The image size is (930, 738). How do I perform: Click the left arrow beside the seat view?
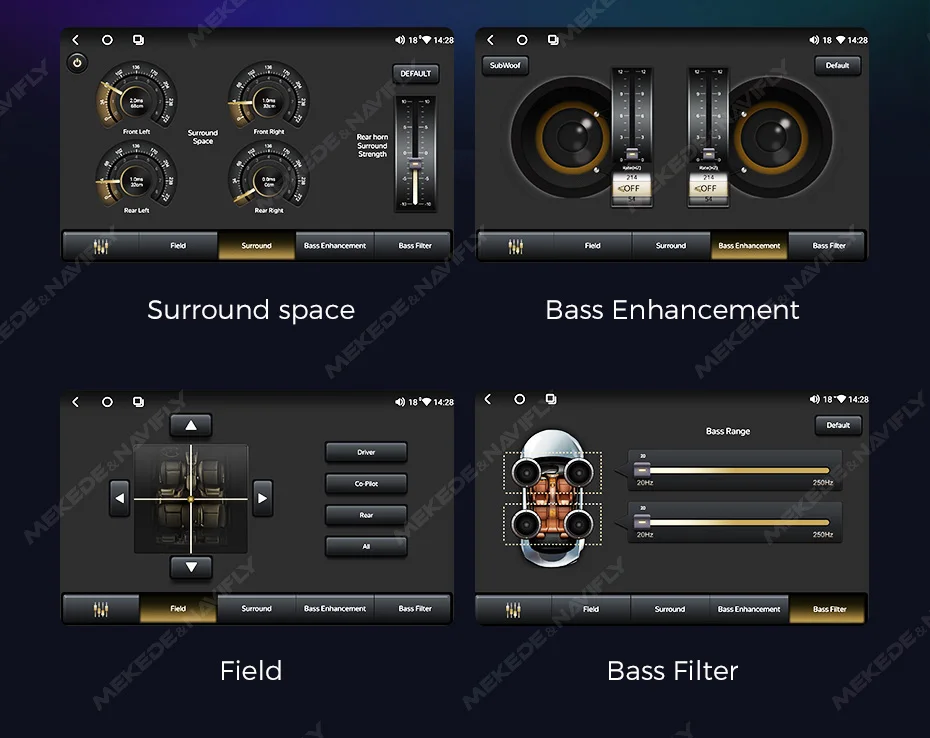click(x=120, y=497)
